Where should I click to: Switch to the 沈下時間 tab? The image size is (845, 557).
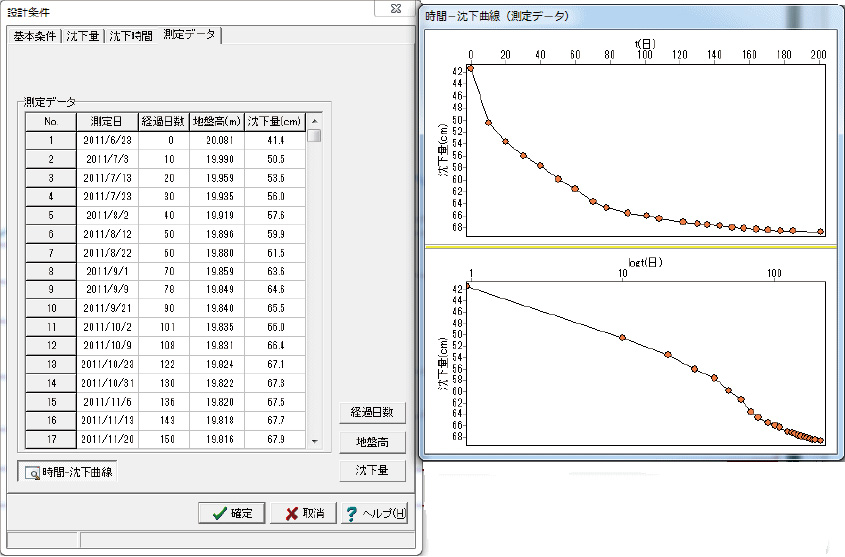(x=131, y=36)
